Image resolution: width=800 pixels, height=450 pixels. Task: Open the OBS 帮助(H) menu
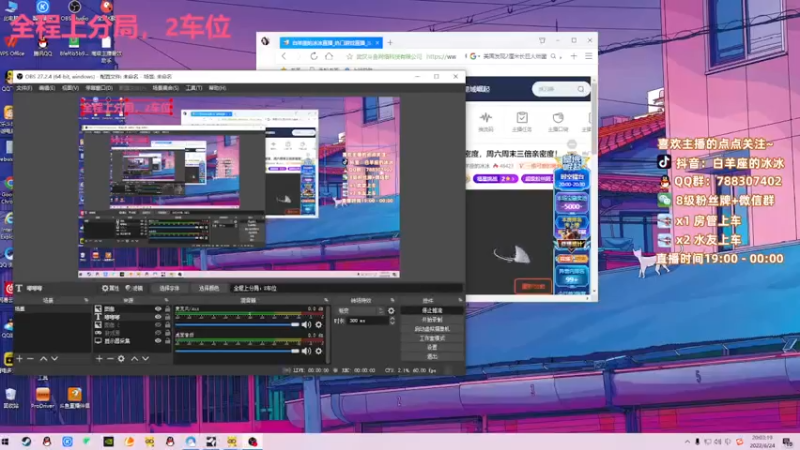(x=217, y=88)
